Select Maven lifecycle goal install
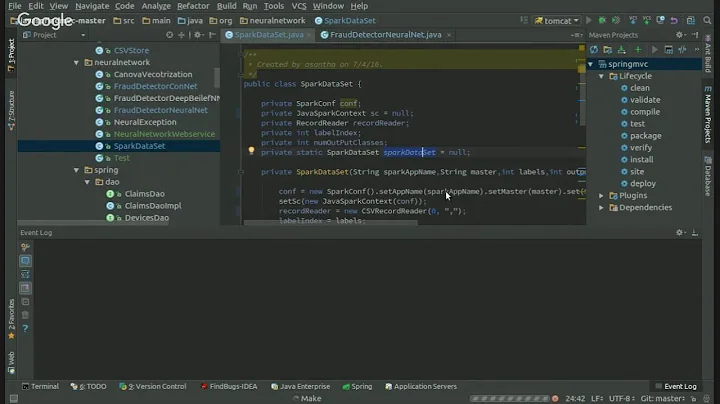Image resolution: width=720 pixels, height=404 pixels. click(x=641, y=160)
